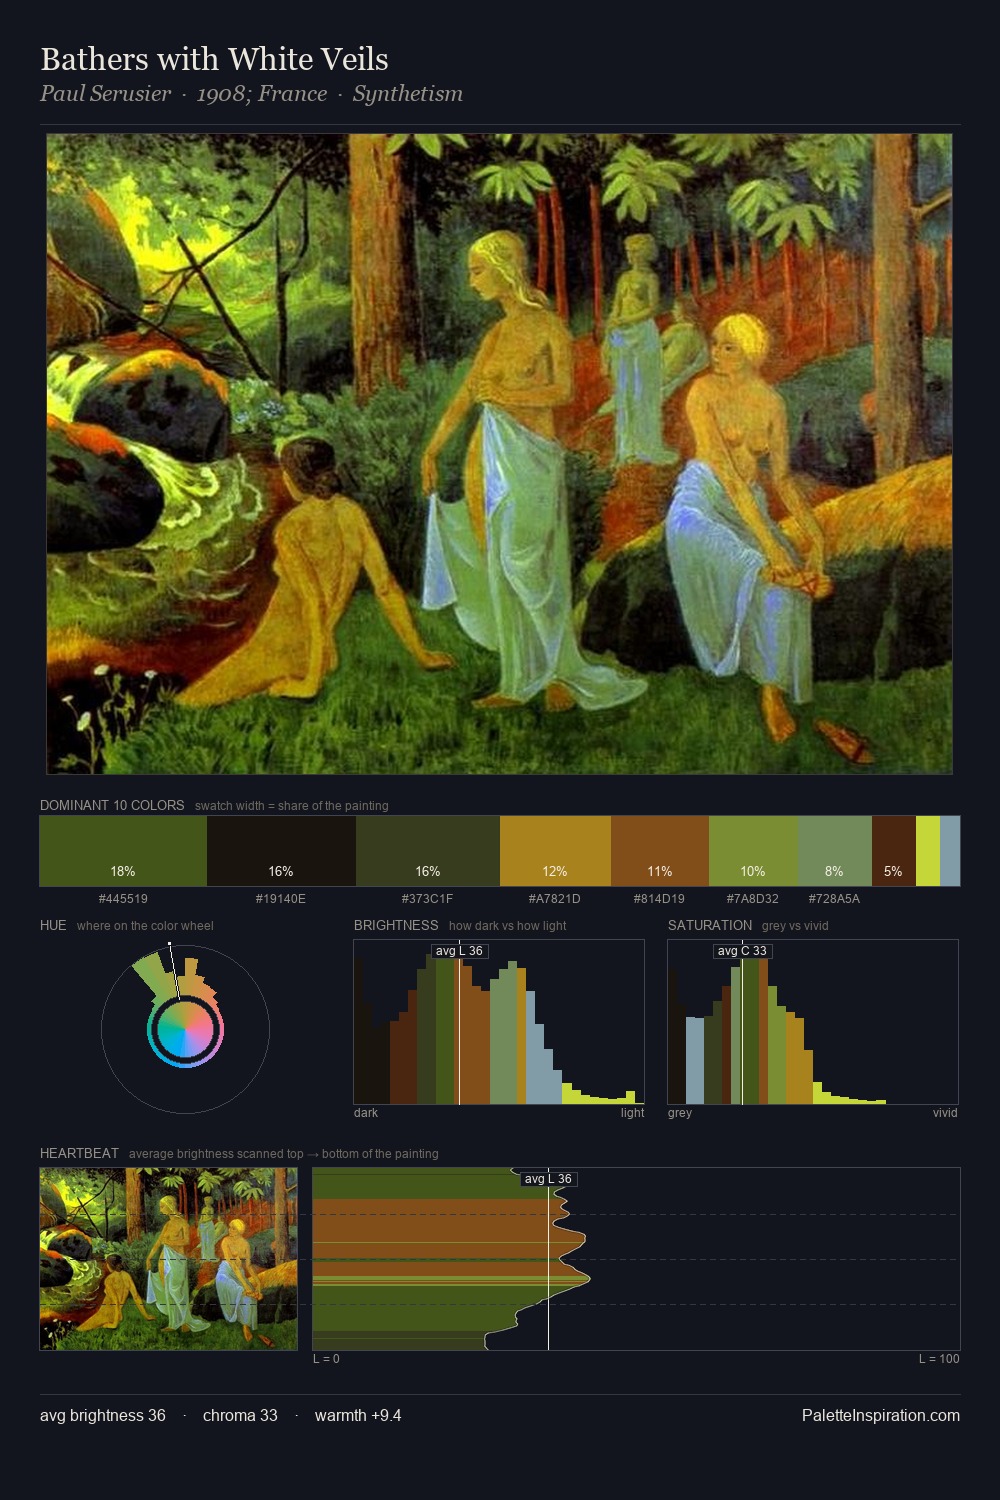Click the 'warmth +9.4' footer stat
This screenshot has height=1500, width=1000.
(x=358, y=1415)
